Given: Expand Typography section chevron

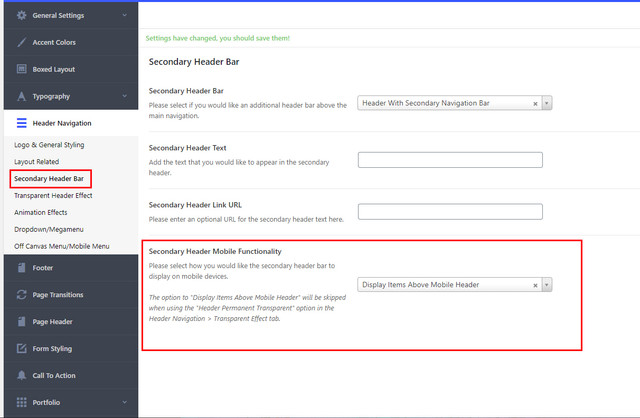Looking at the screenshot, I should [124, 96].
